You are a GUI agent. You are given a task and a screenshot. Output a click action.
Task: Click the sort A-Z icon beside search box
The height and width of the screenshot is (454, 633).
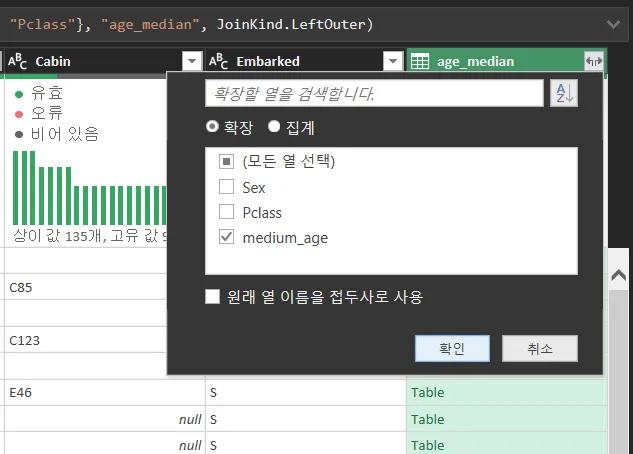click(x=563, y=94)
